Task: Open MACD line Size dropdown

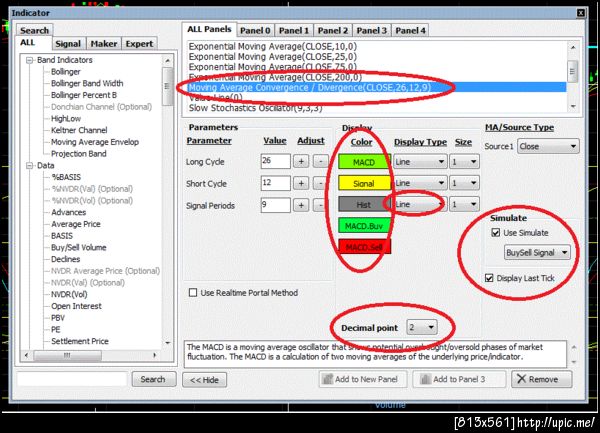Action: tap(465, 162)
